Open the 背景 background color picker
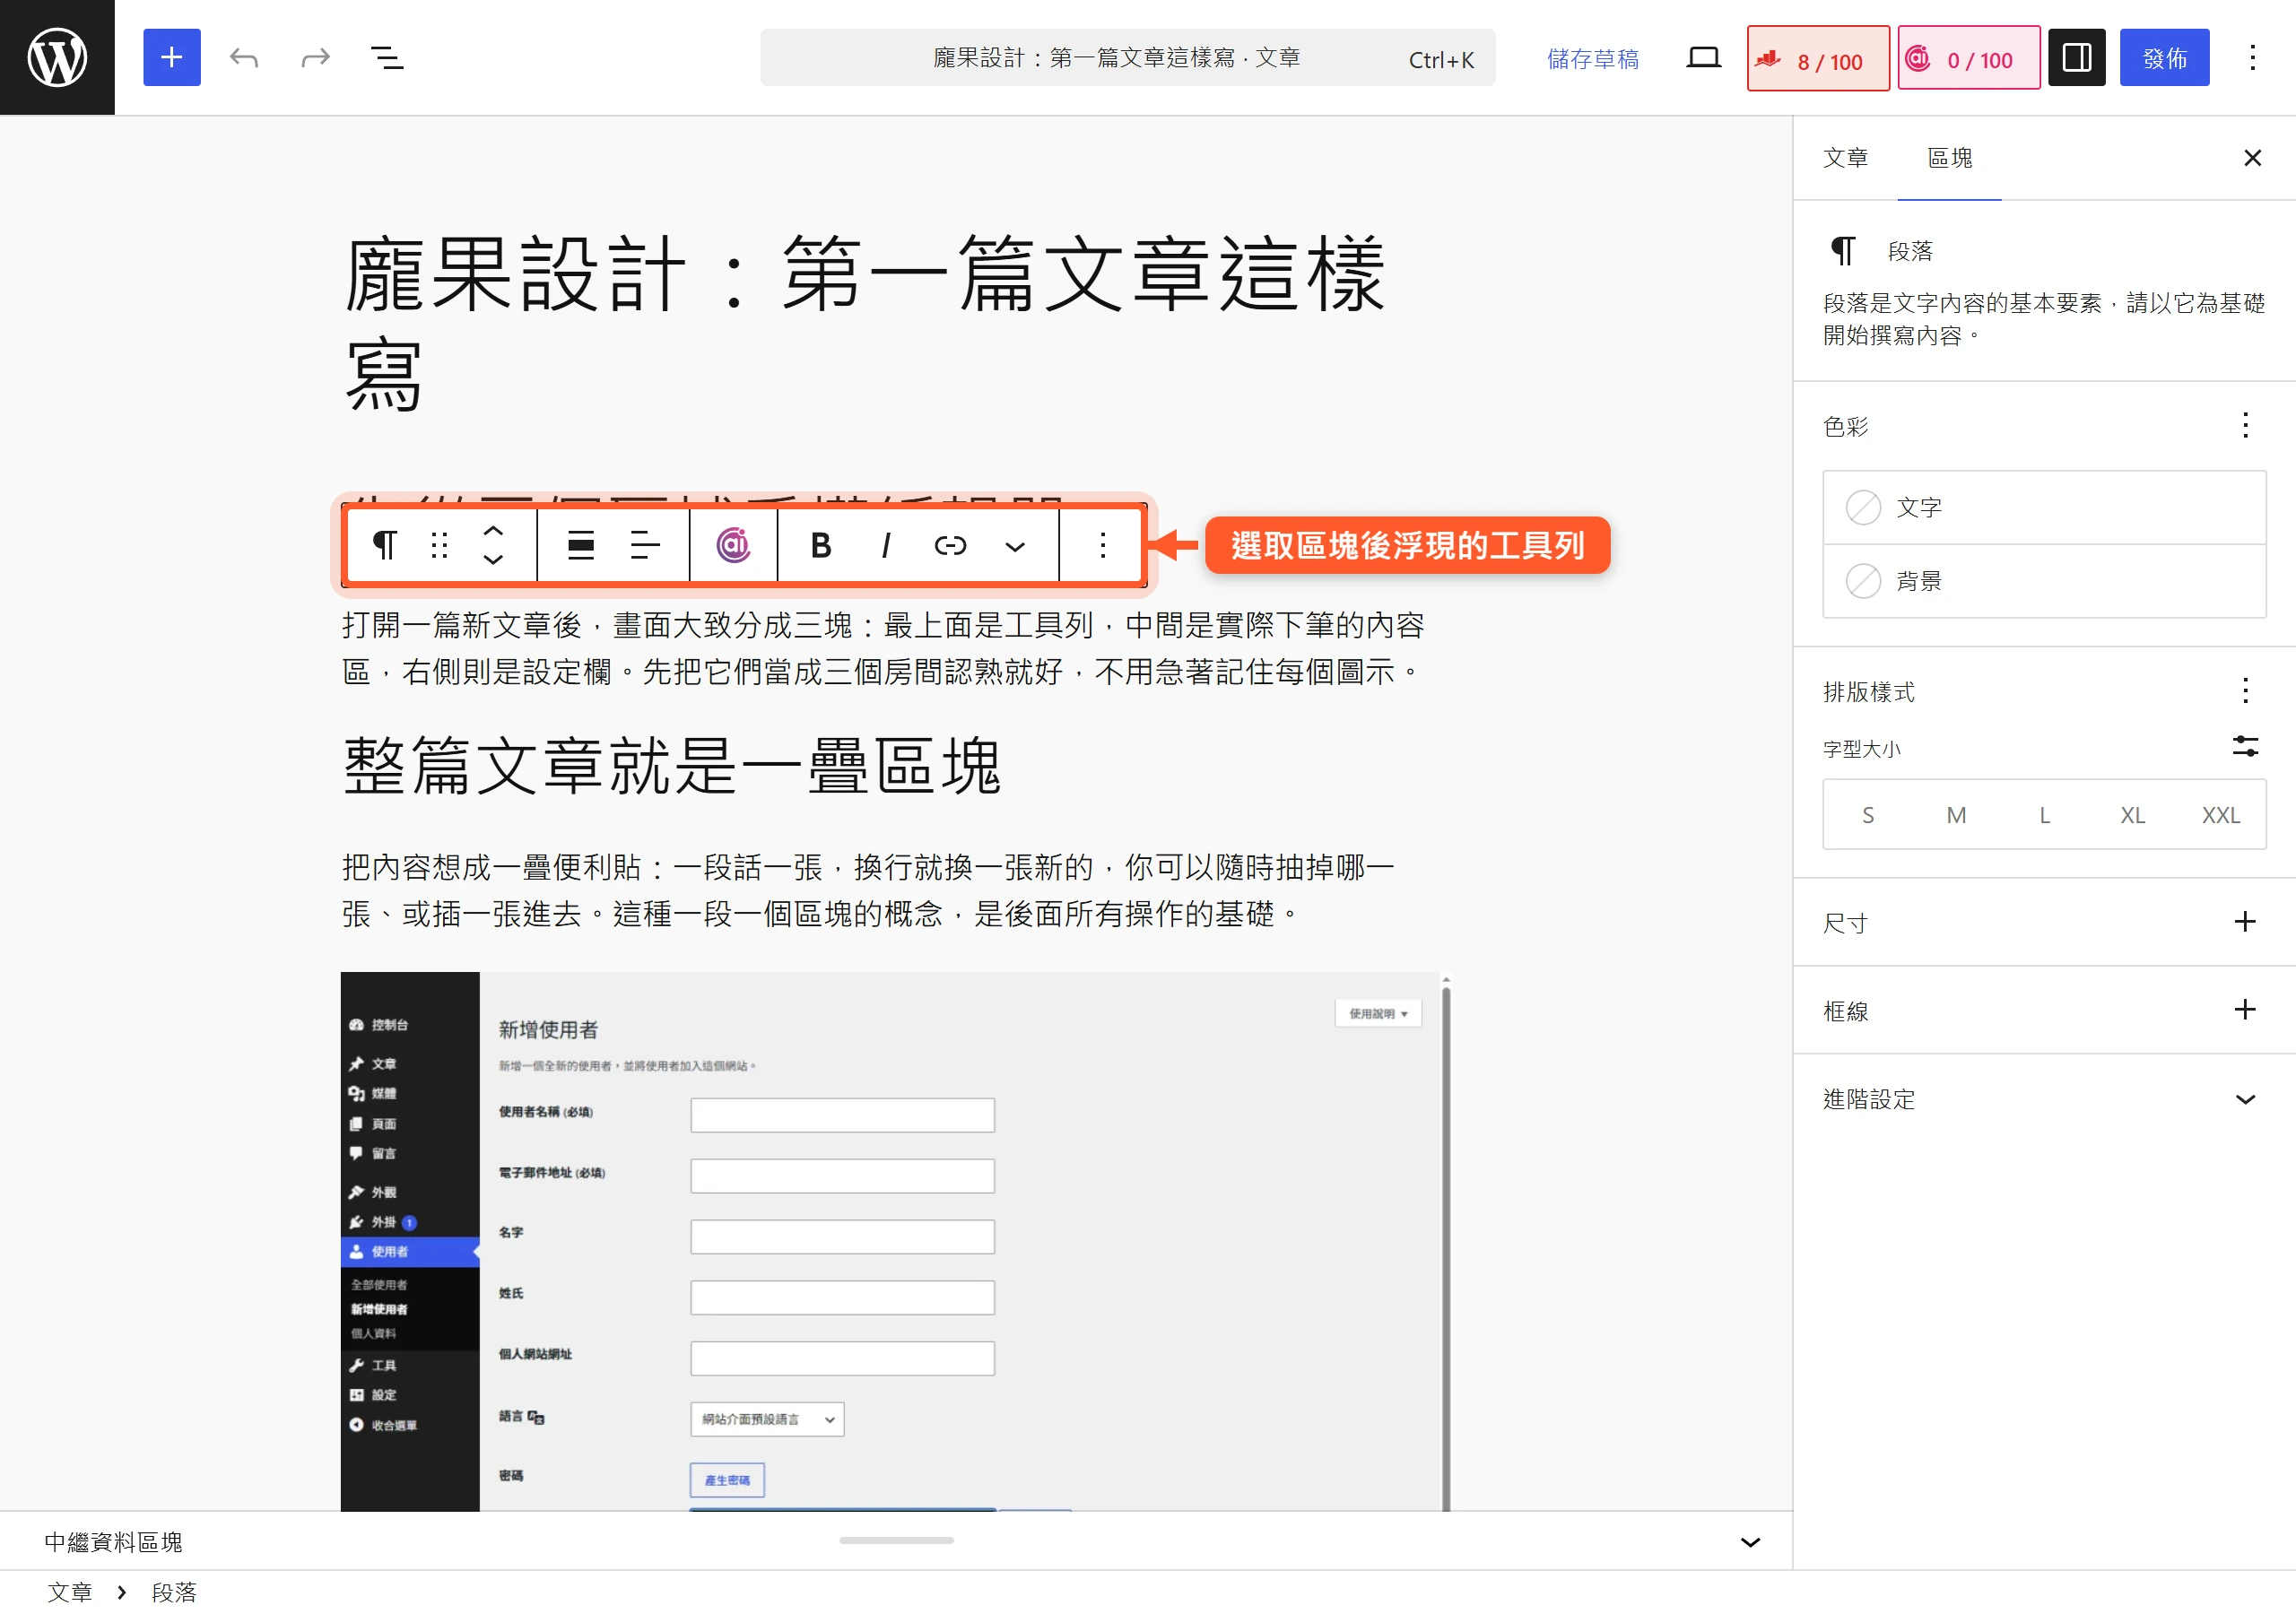 click(x=2043, y=581)
